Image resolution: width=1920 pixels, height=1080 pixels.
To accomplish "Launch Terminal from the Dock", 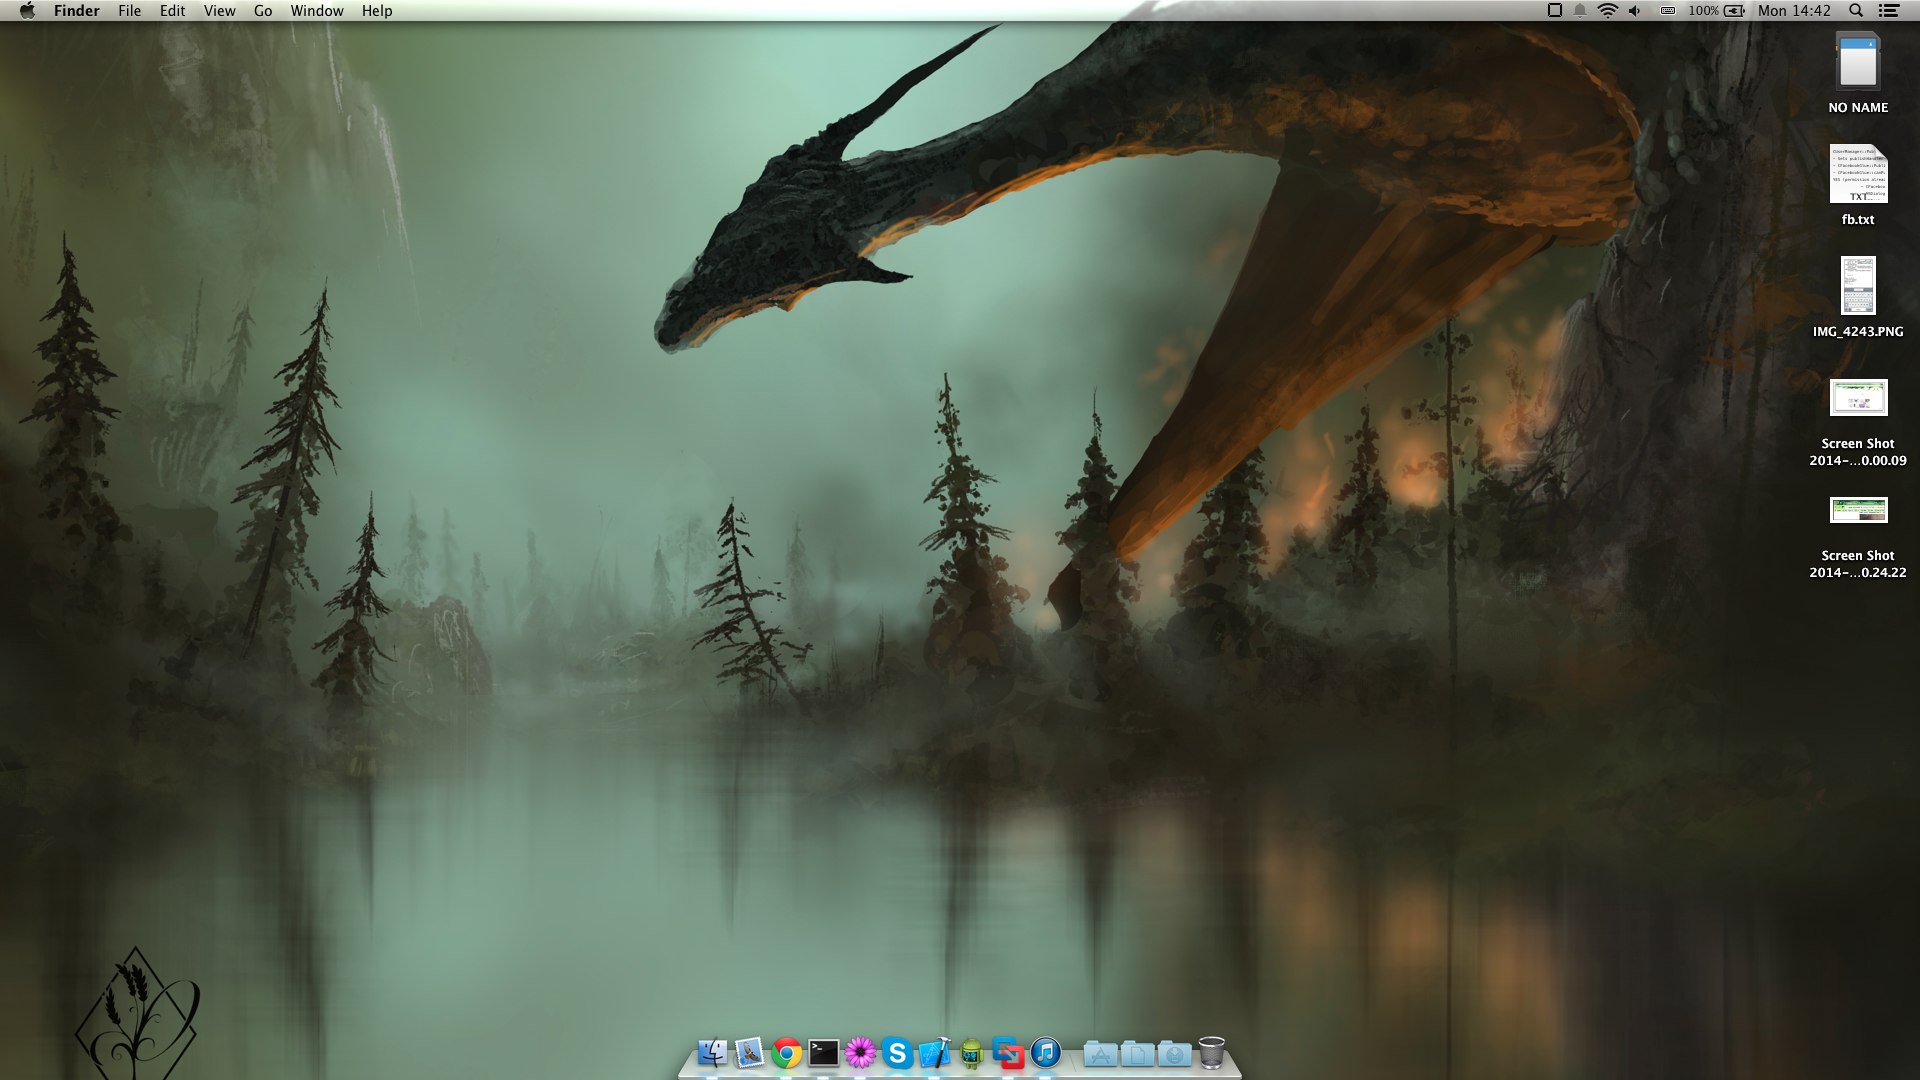I will coord(824,1053).
